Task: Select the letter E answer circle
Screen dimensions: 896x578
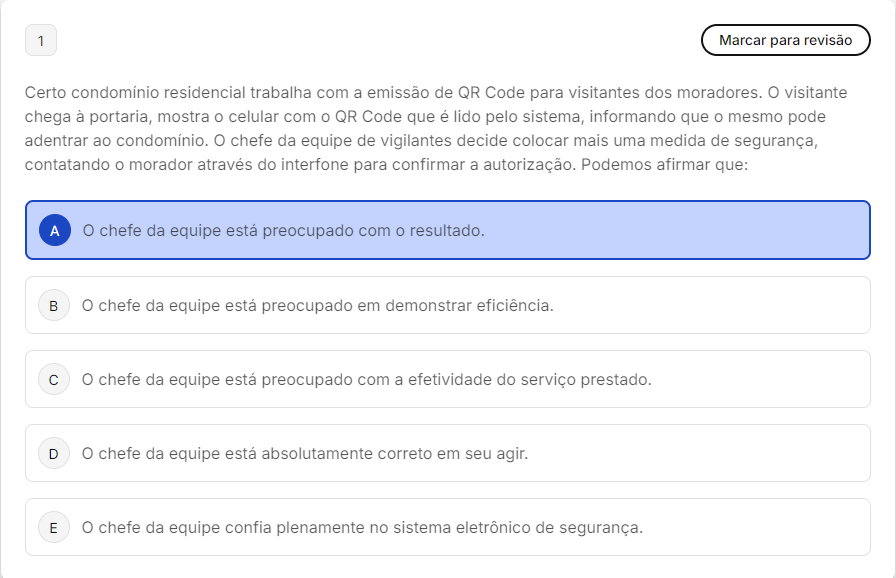Action: pyautogui.click(x=54, y=527)
